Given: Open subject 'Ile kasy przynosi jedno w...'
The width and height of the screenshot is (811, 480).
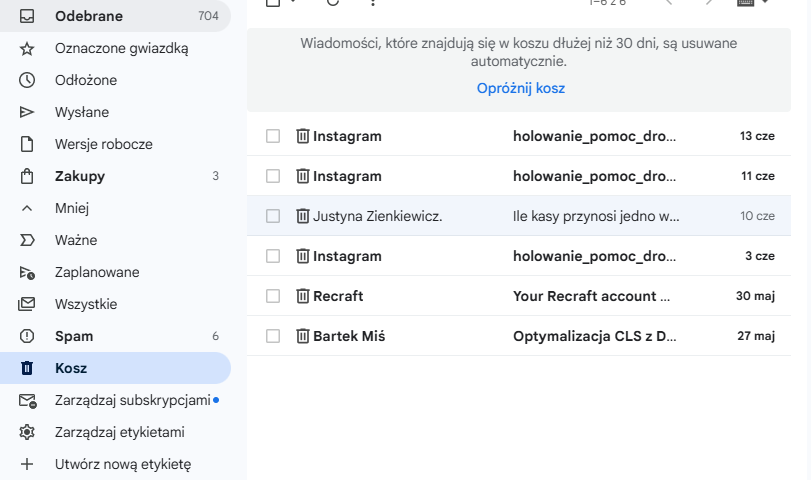Looking at the screenshot, I should 596,216.
